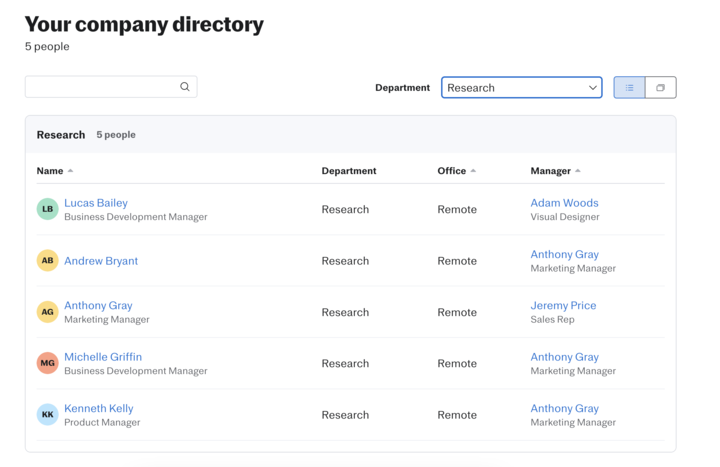The height and width of the screenshot is (467, 720).
Task: Open Michelle Griffin's profile link
Action: 103,357
